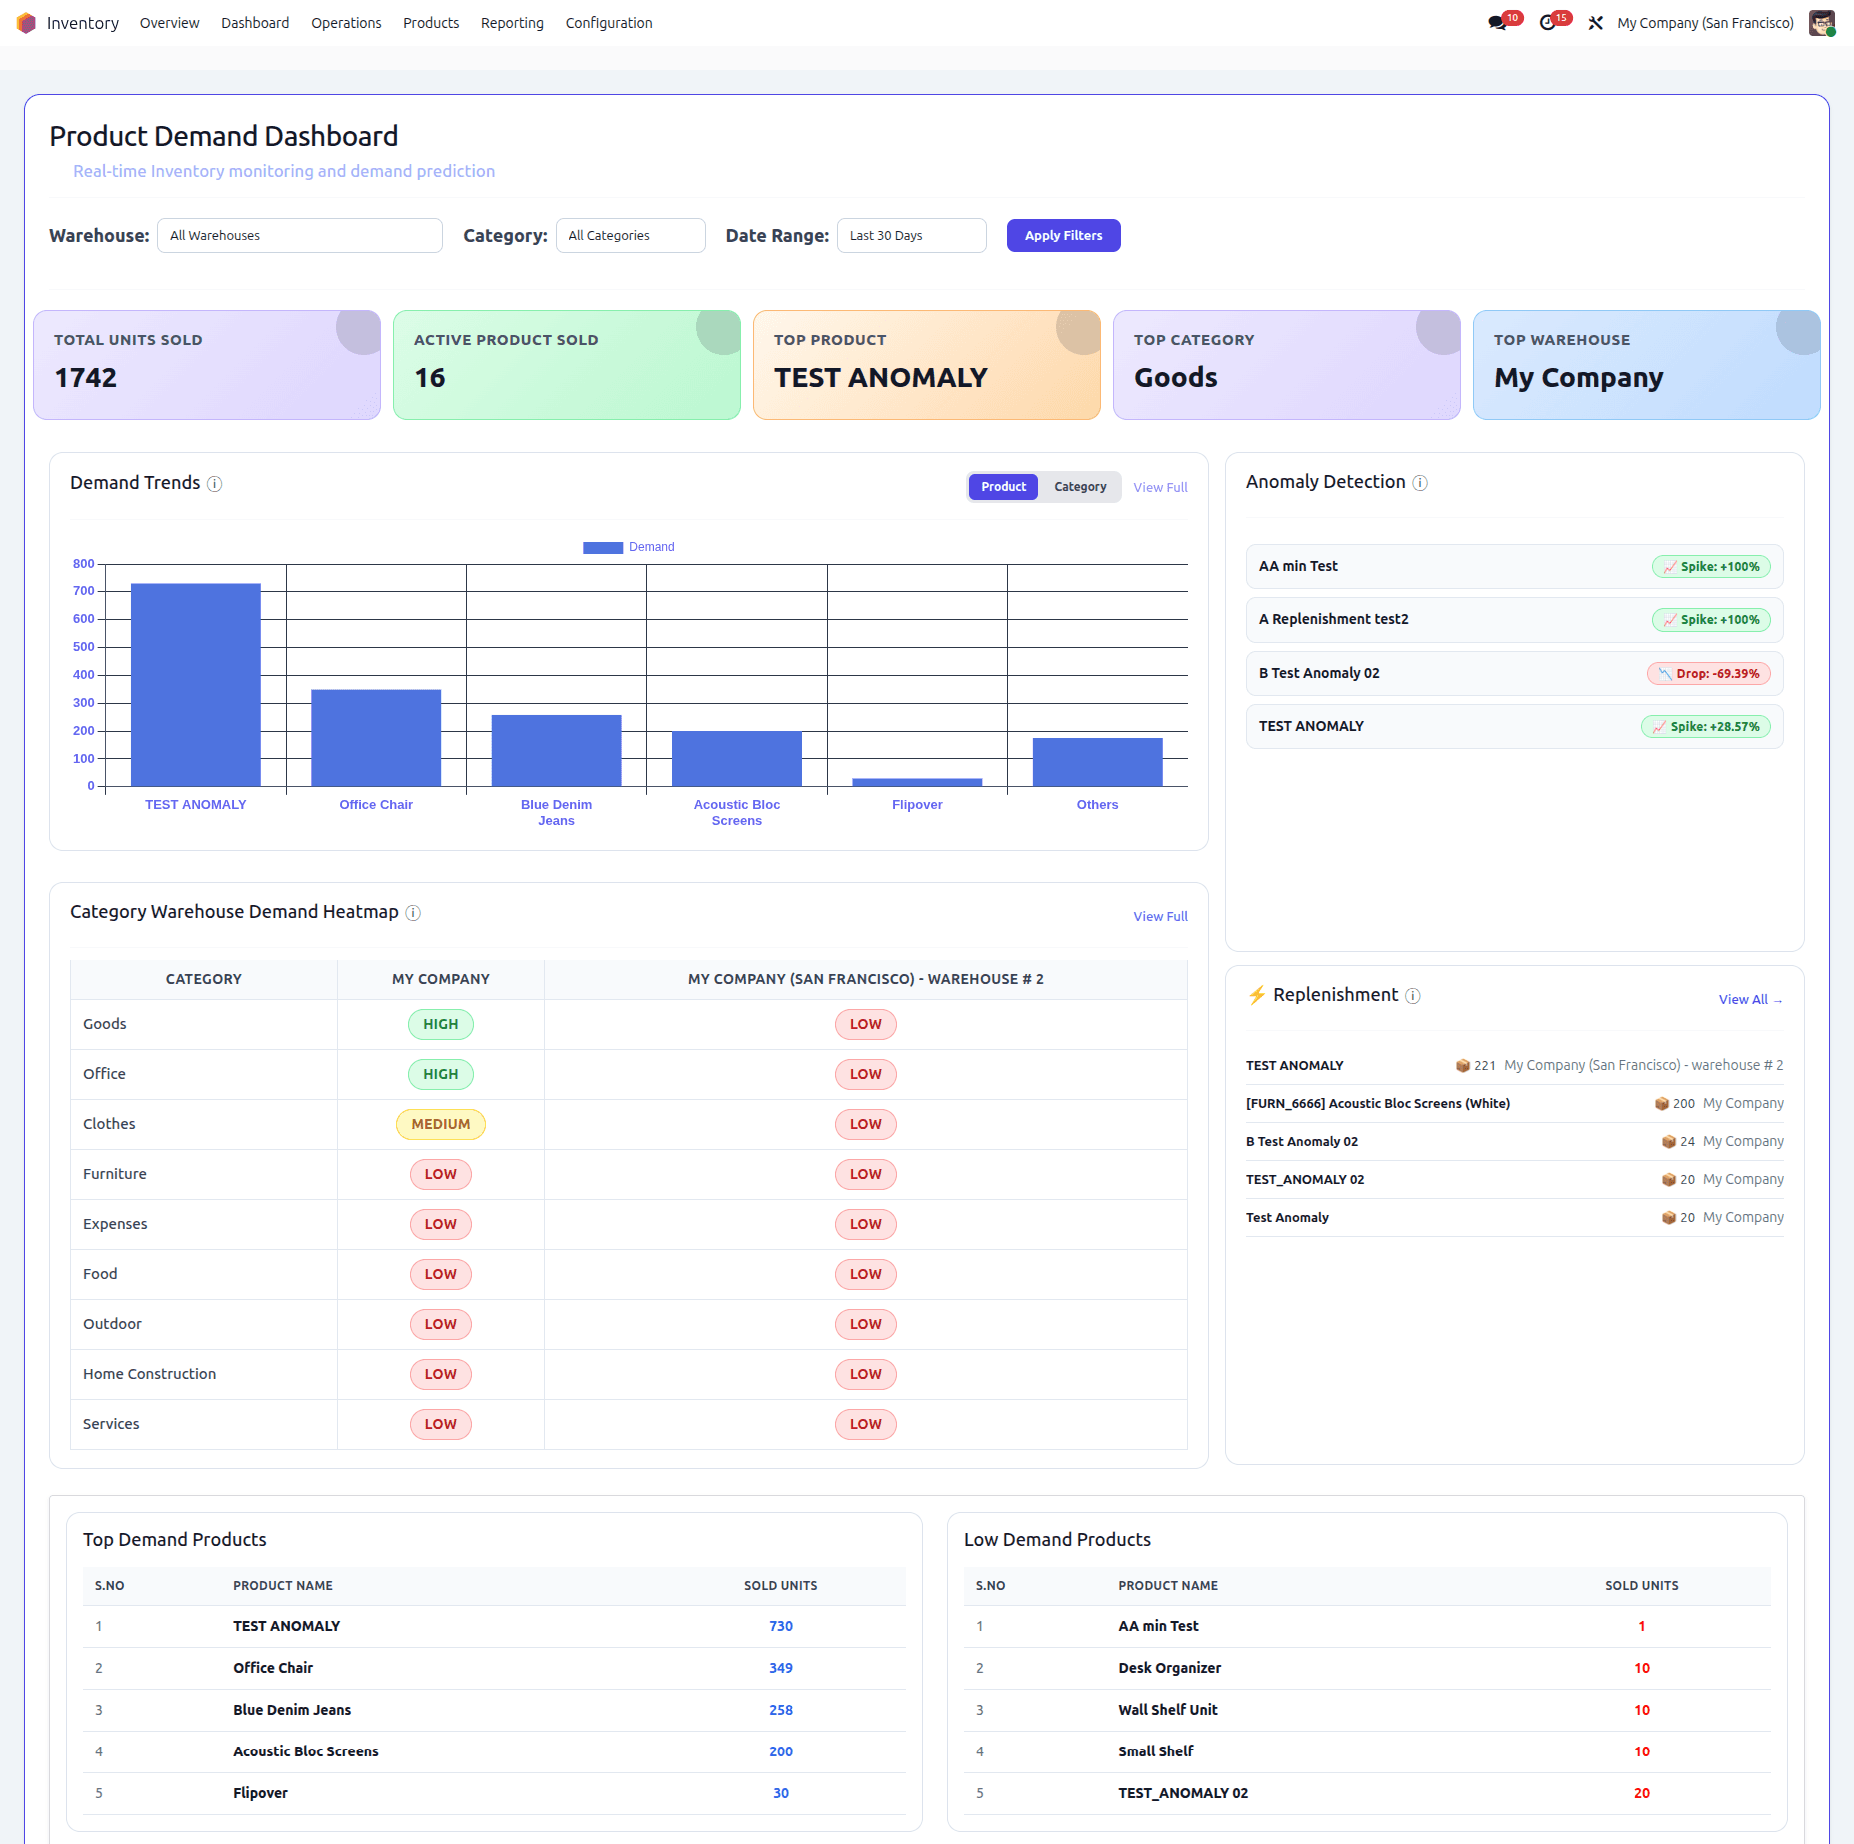Click the Replenishment lightning bolt icon
The width and height of the screenshot is (1854, 1844).
(x=1257, y=995)
